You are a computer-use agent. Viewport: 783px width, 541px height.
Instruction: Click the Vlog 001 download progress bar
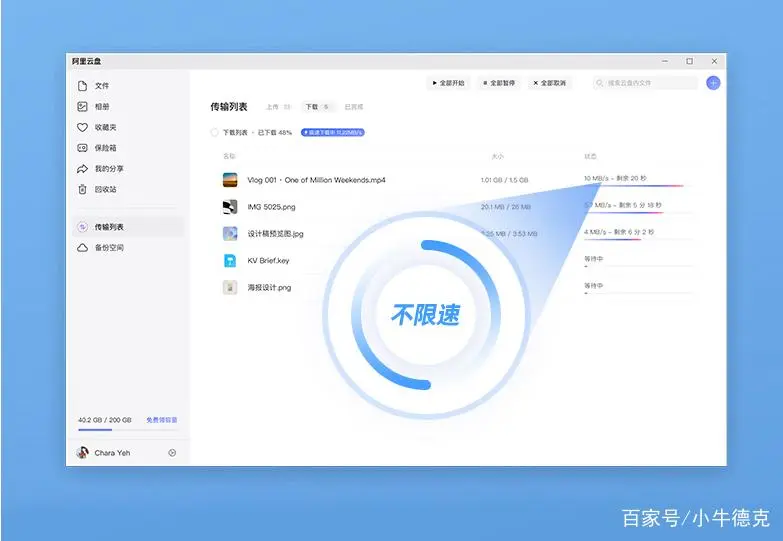(633, 186)
